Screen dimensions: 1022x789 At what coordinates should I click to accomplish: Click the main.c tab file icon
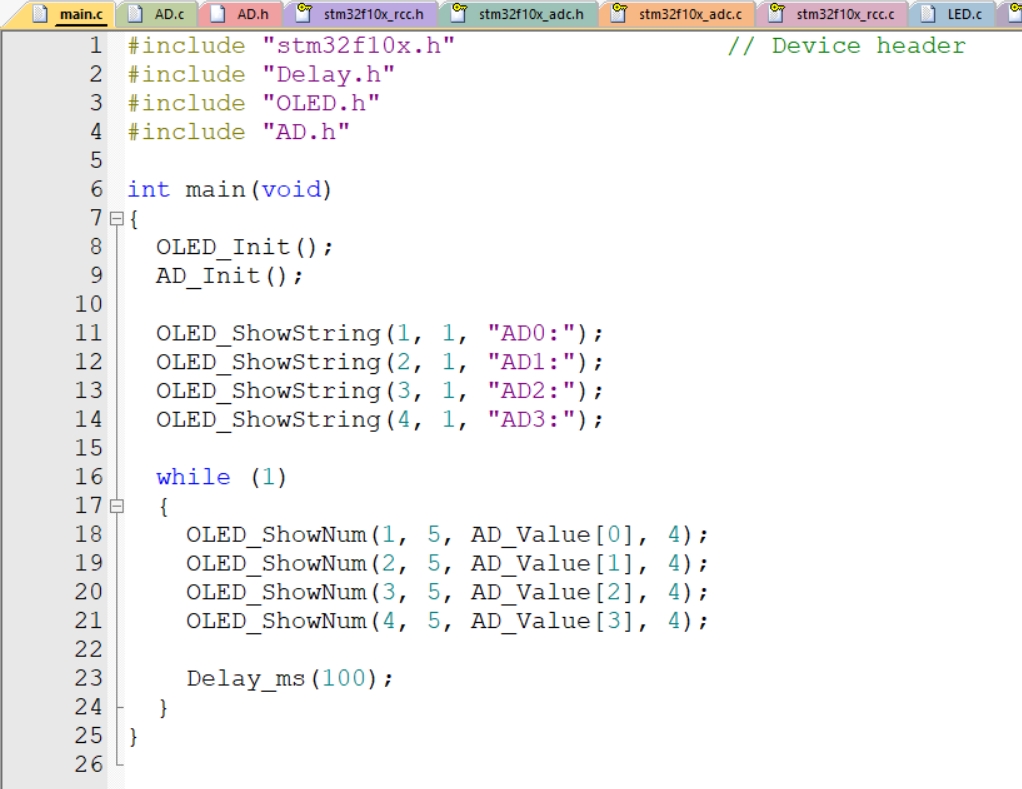coord(40,13)
